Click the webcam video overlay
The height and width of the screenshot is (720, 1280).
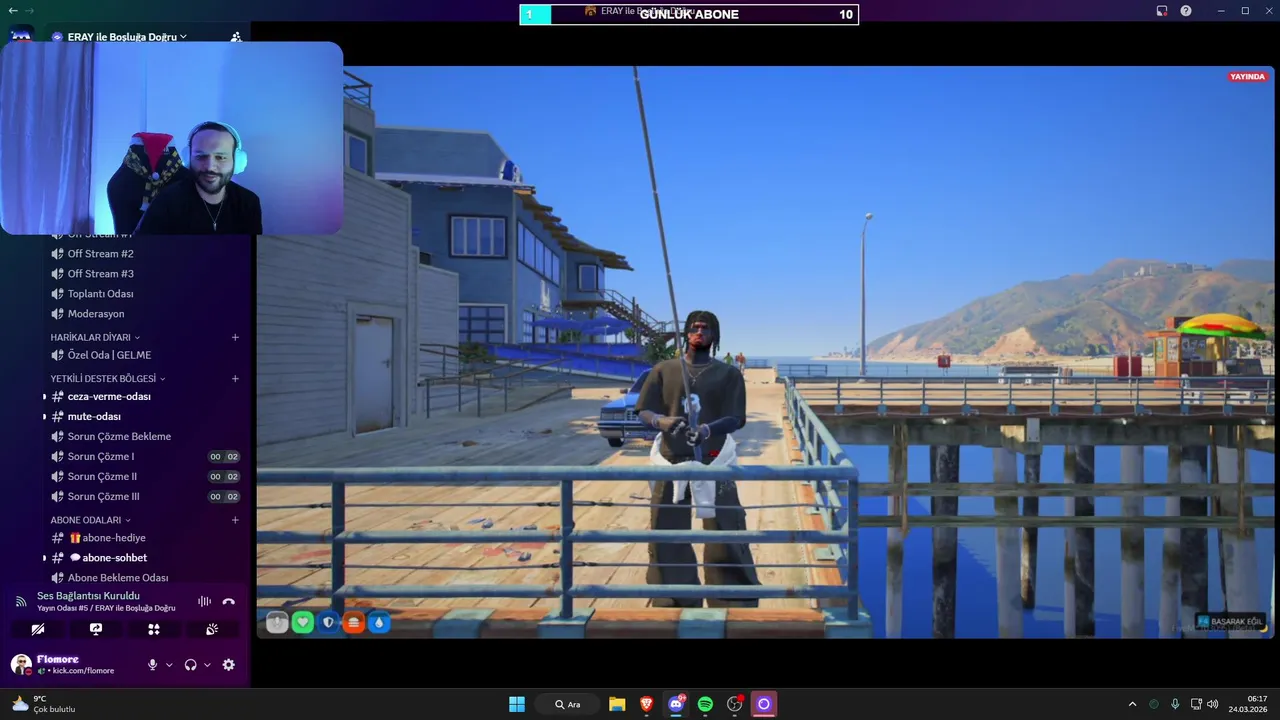coord(171,138)
